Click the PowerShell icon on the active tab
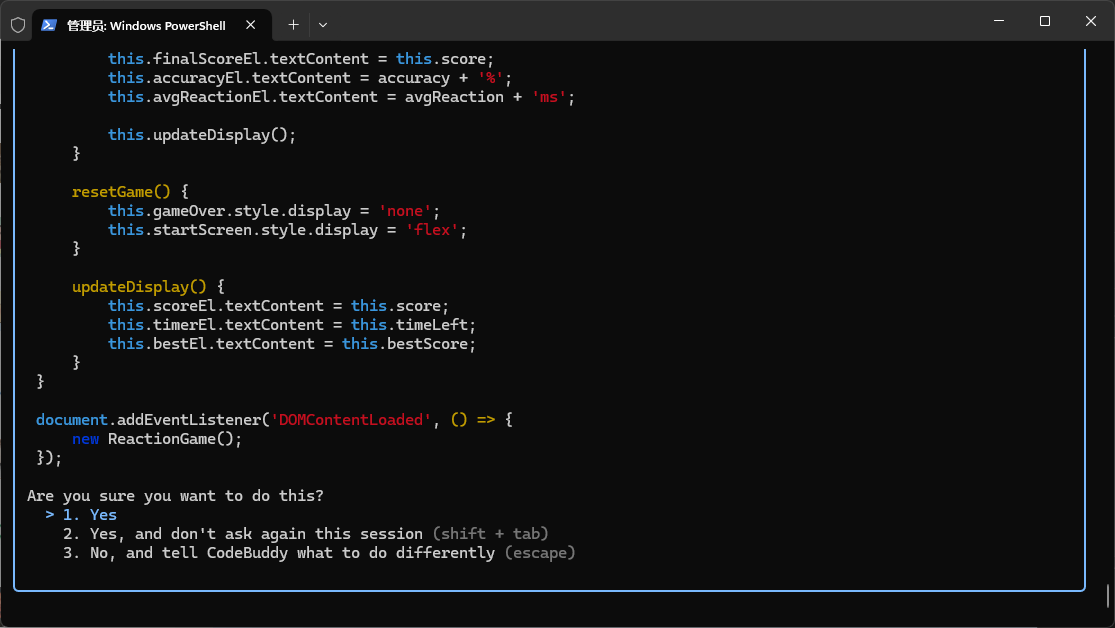 tap(49, 24)
